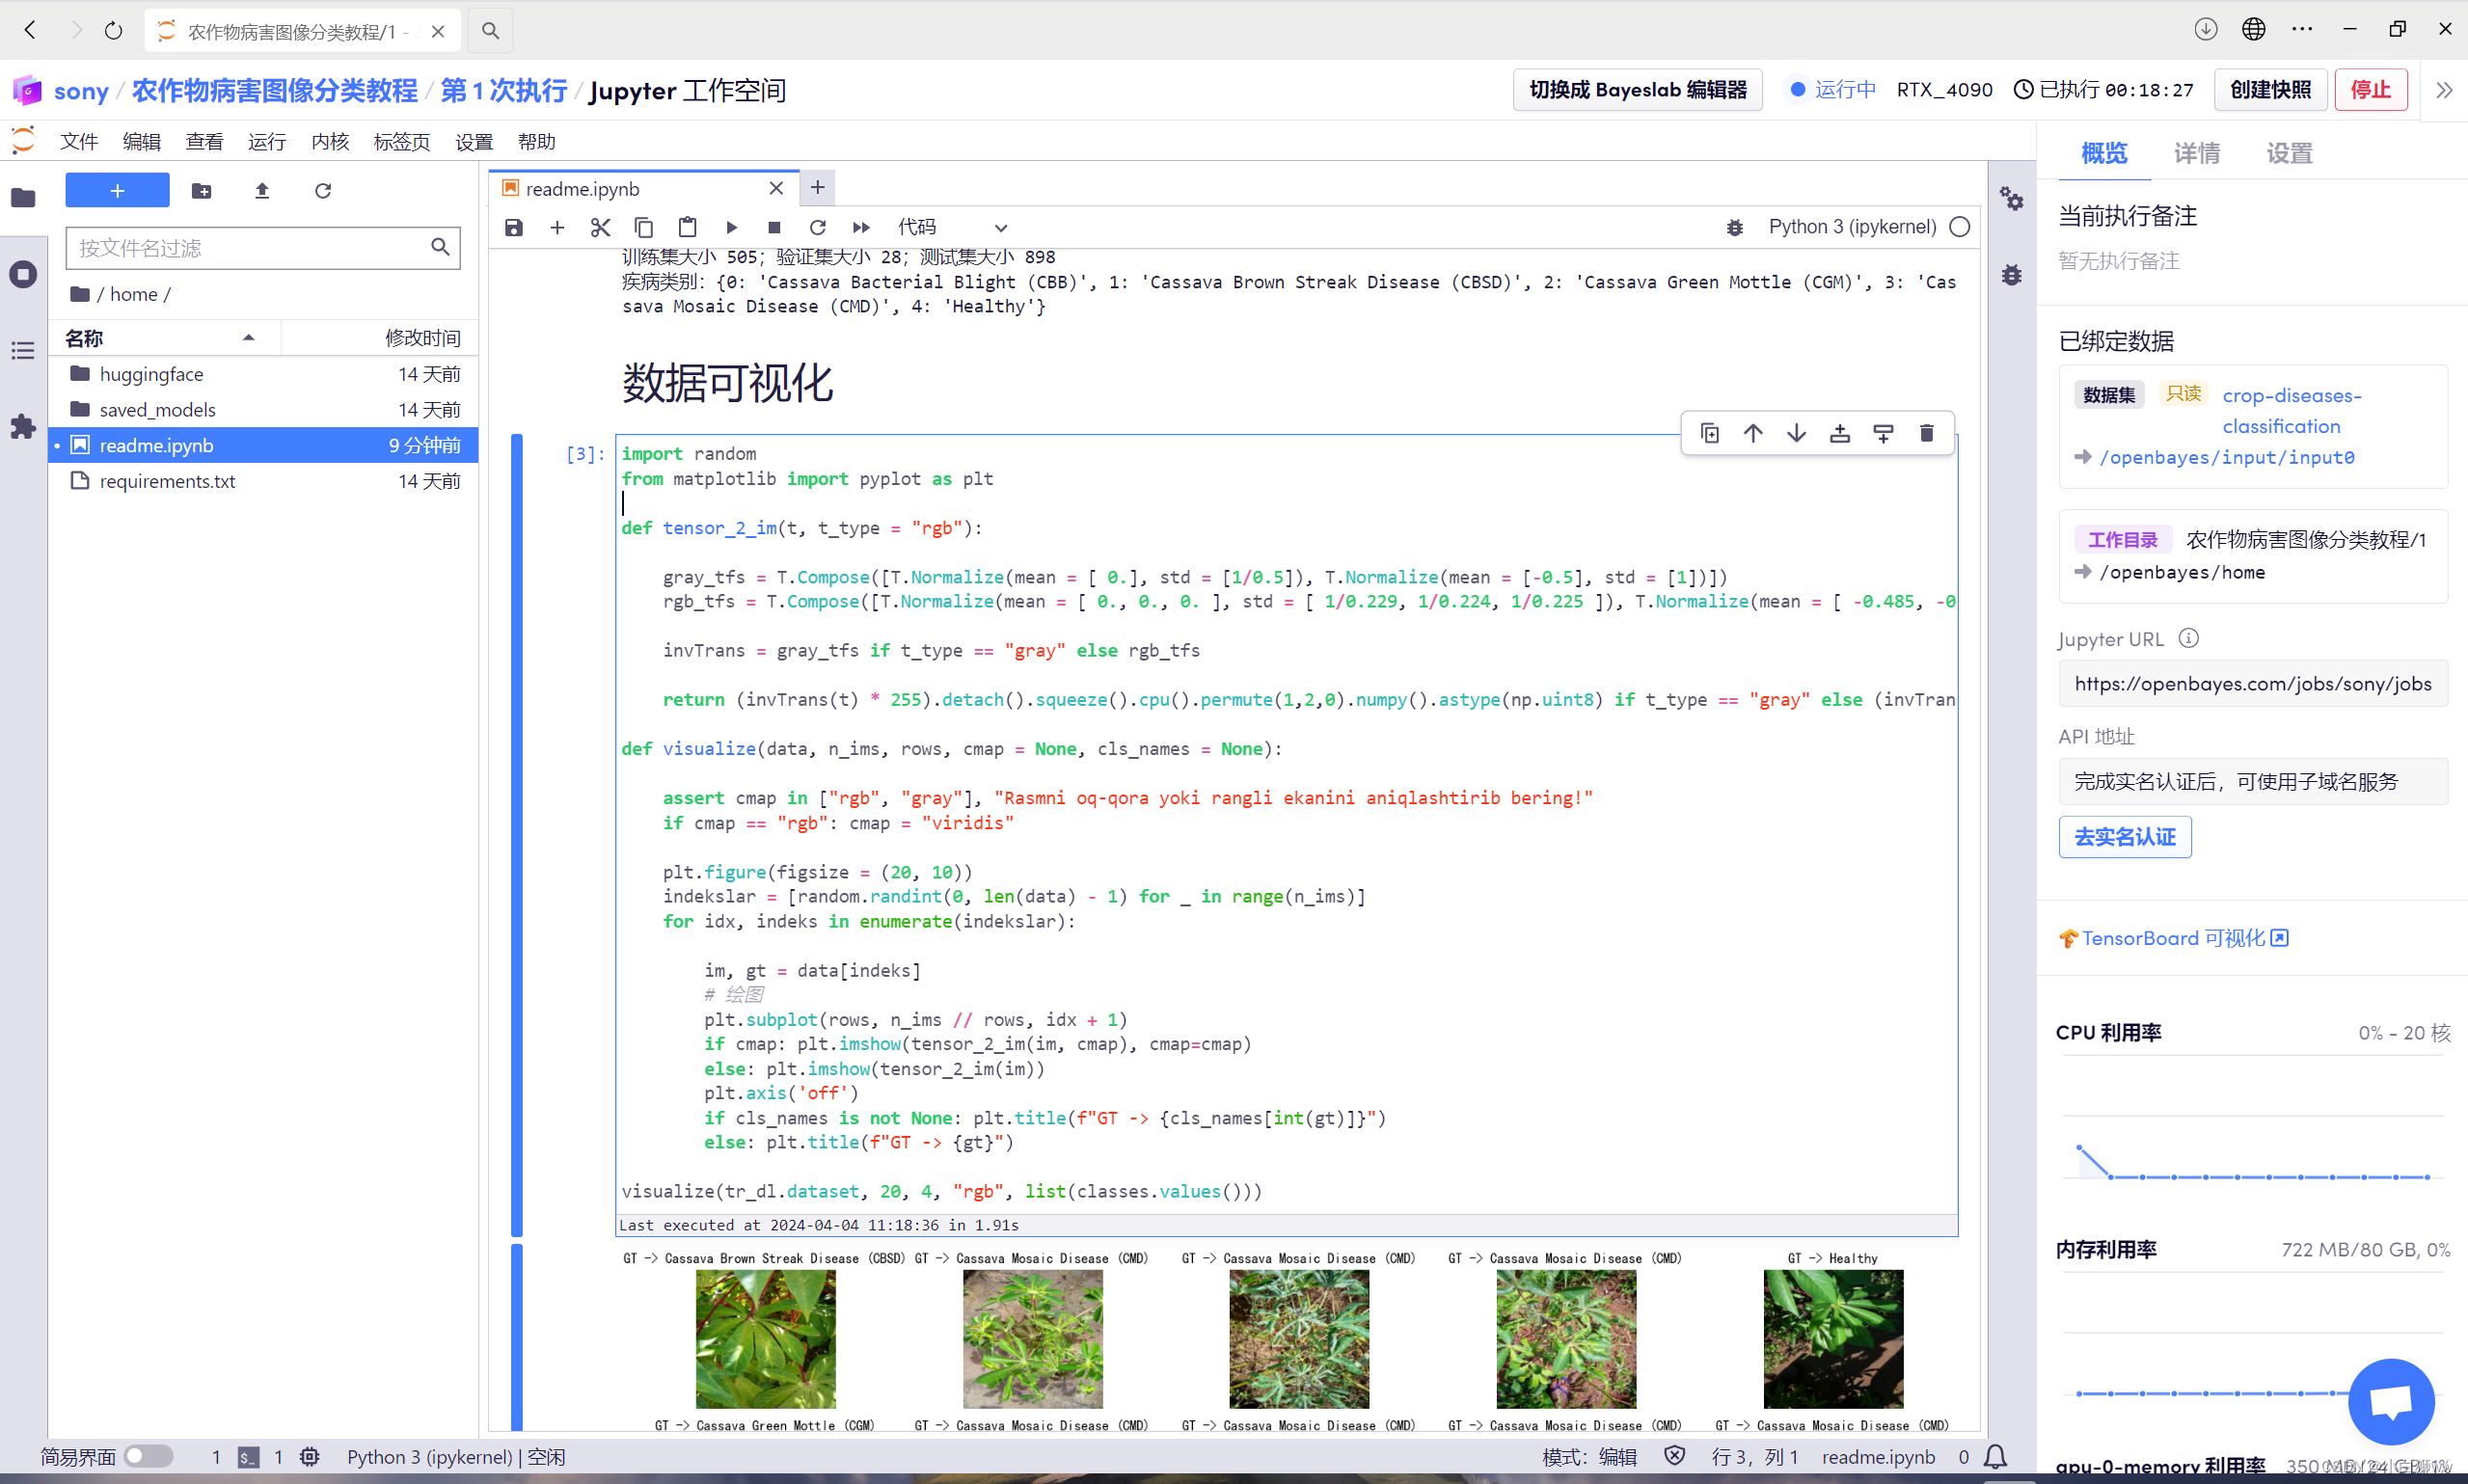Enable the debugger bug icon

click(1734, 227)
